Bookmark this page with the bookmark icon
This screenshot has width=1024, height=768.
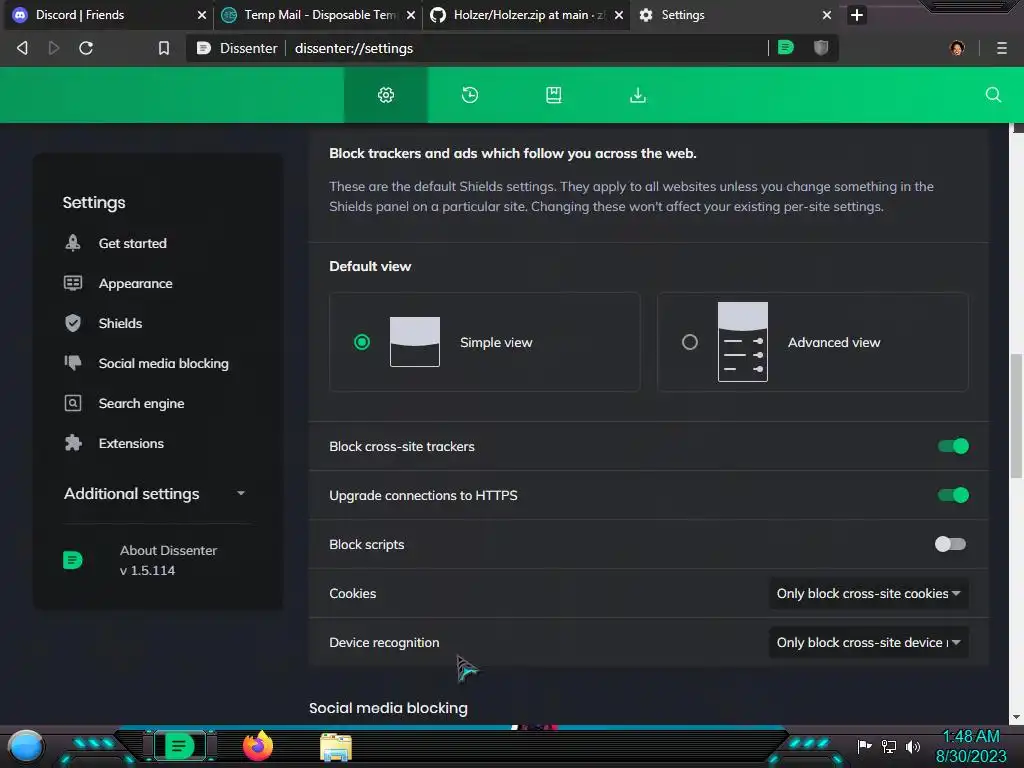click(164, 48)
